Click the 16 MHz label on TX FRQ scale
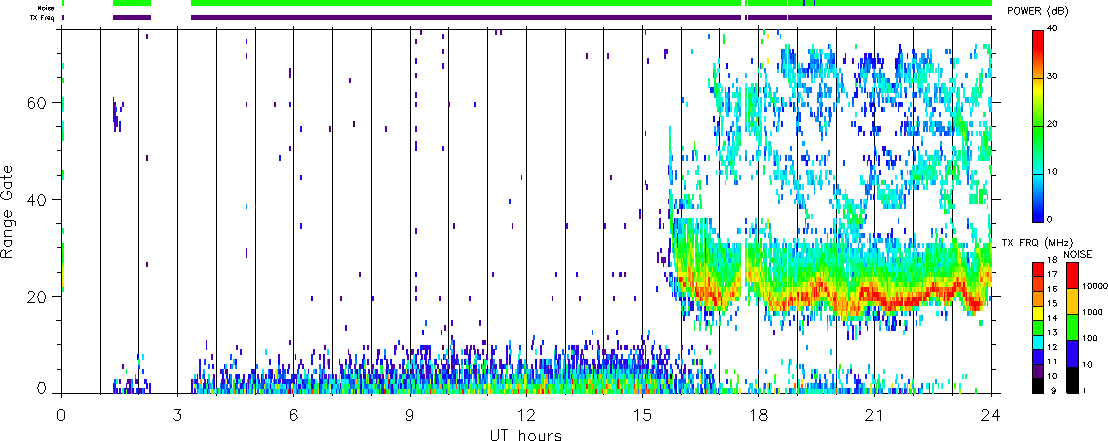1108x441 pixels. pos(1053,289)
